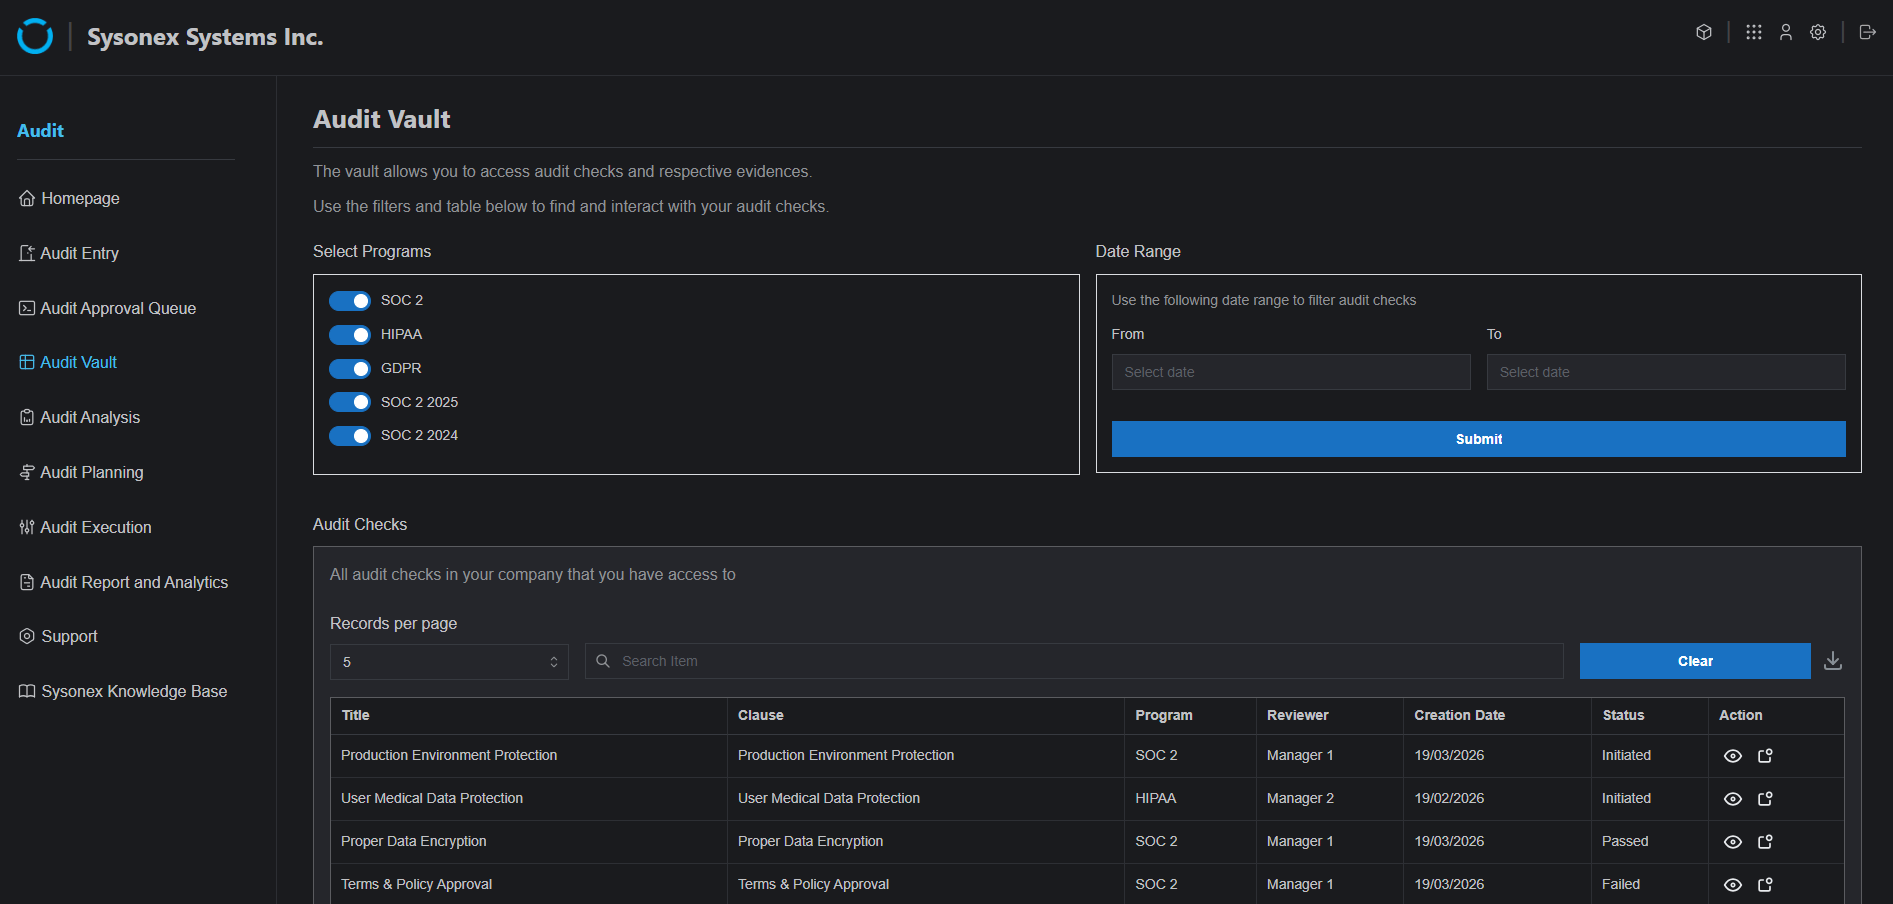Toggle off the SOC 2 program switch
The height and width of the screenshot is (904, 1893).
point(350,301)
